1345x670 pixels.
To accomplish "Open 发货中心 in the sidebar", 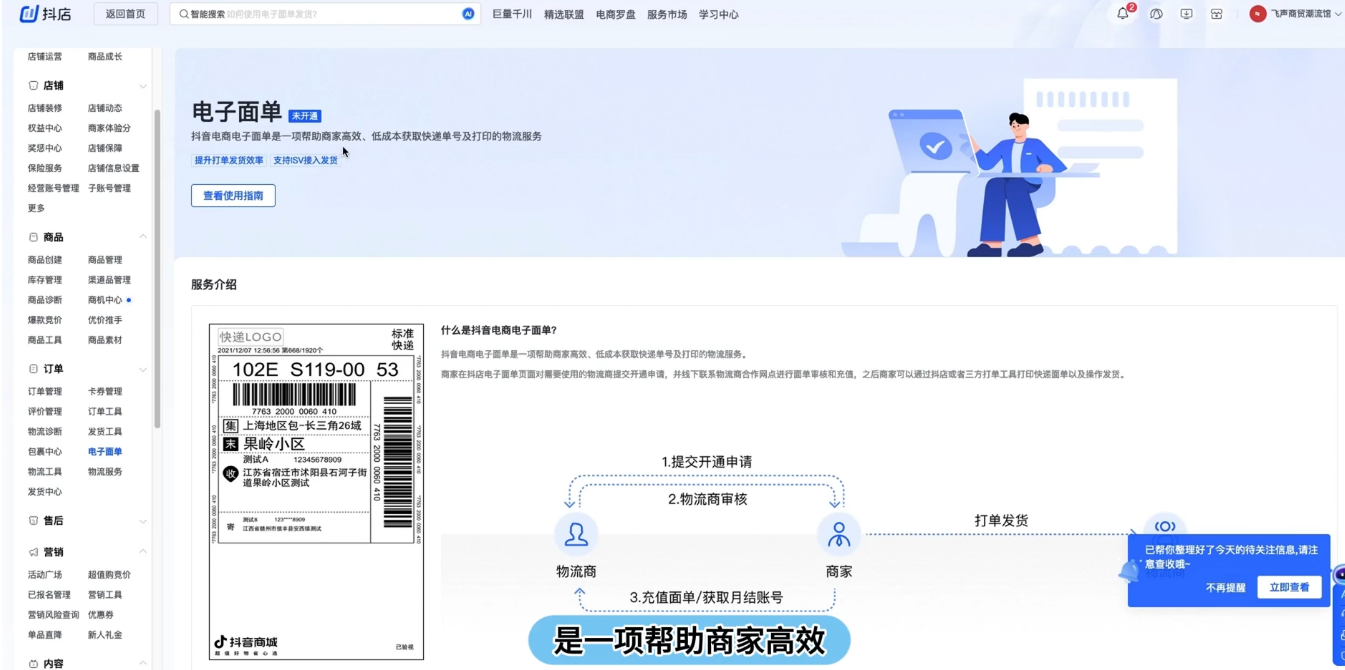I will pyautogui.click(x=45, y=492).
